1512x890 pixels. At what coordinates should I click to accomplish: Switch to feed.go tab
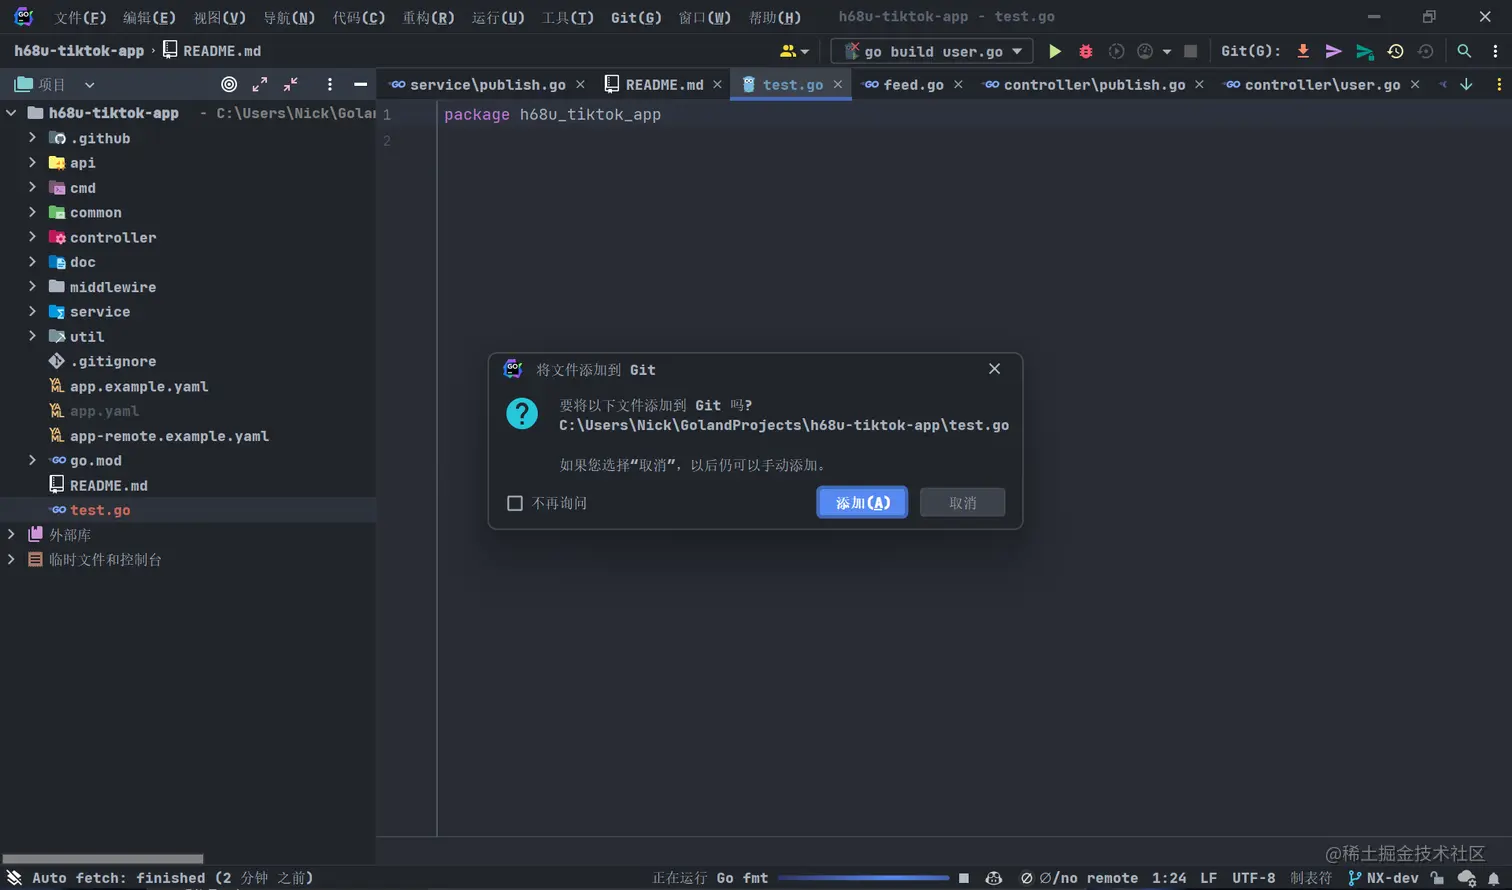913,85
